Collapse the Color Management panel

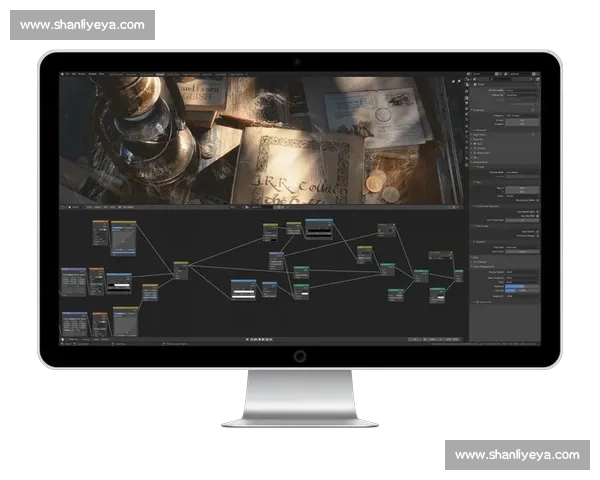481,266
